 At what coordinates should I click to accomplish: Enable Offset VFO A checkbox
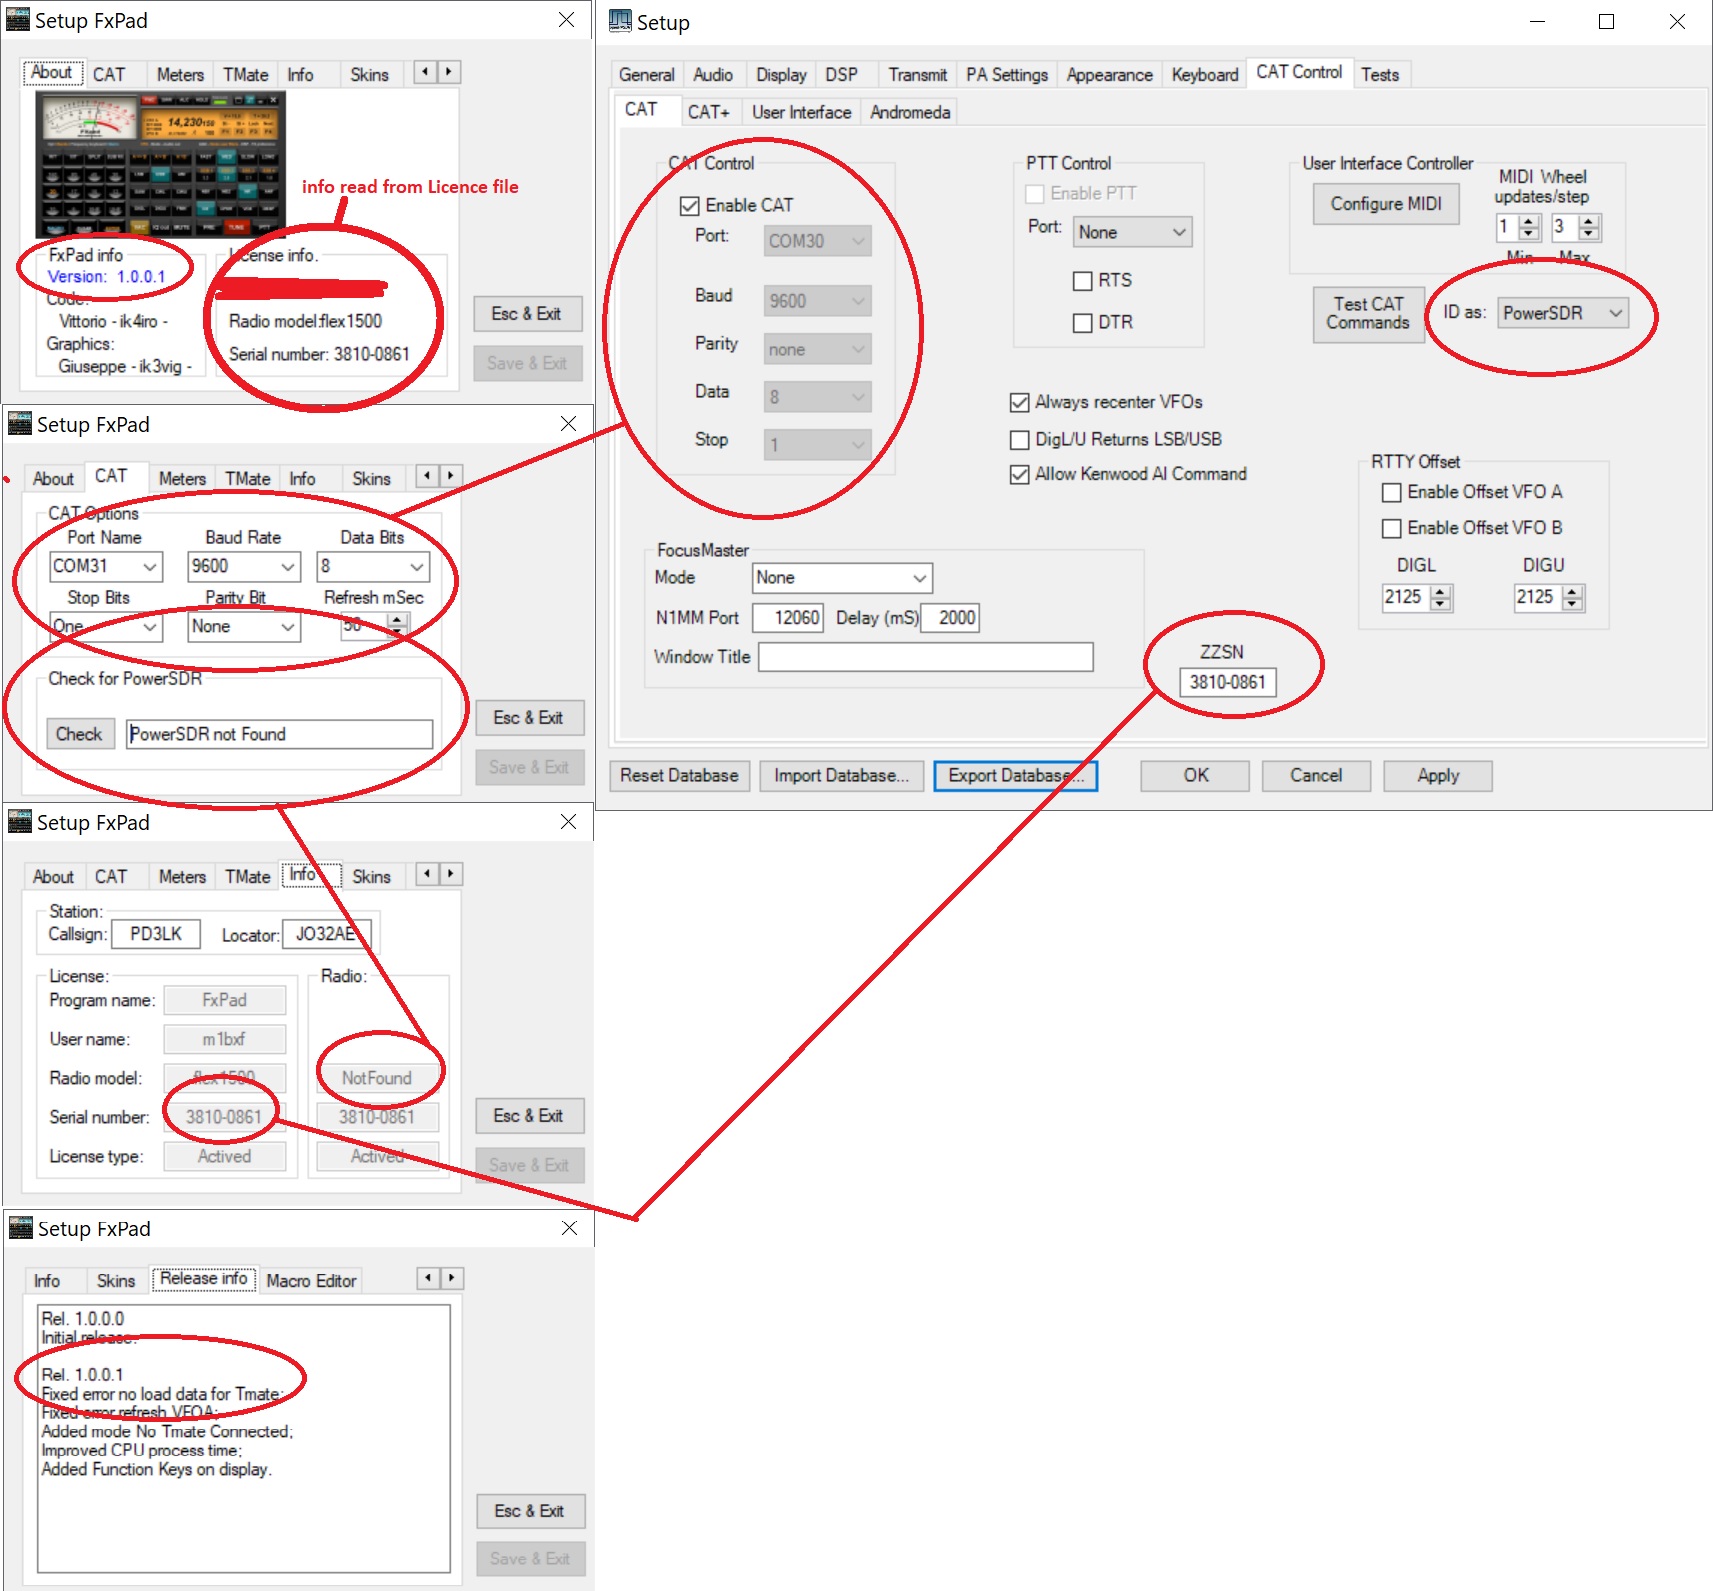(1391, 493)
